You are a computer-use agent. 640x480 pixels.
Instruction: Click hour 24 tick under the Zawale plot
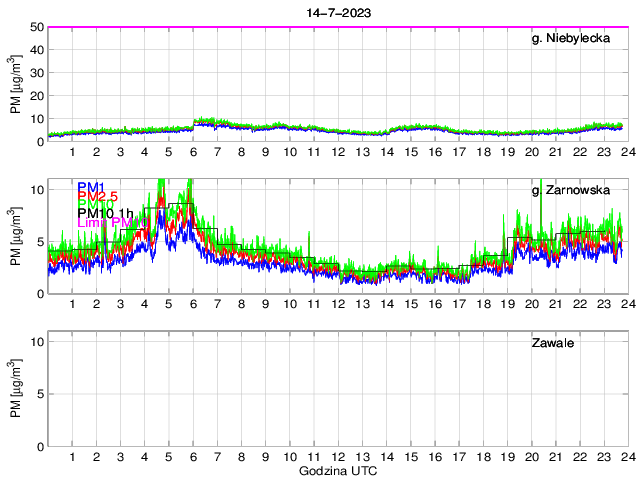tap(626, 457)
